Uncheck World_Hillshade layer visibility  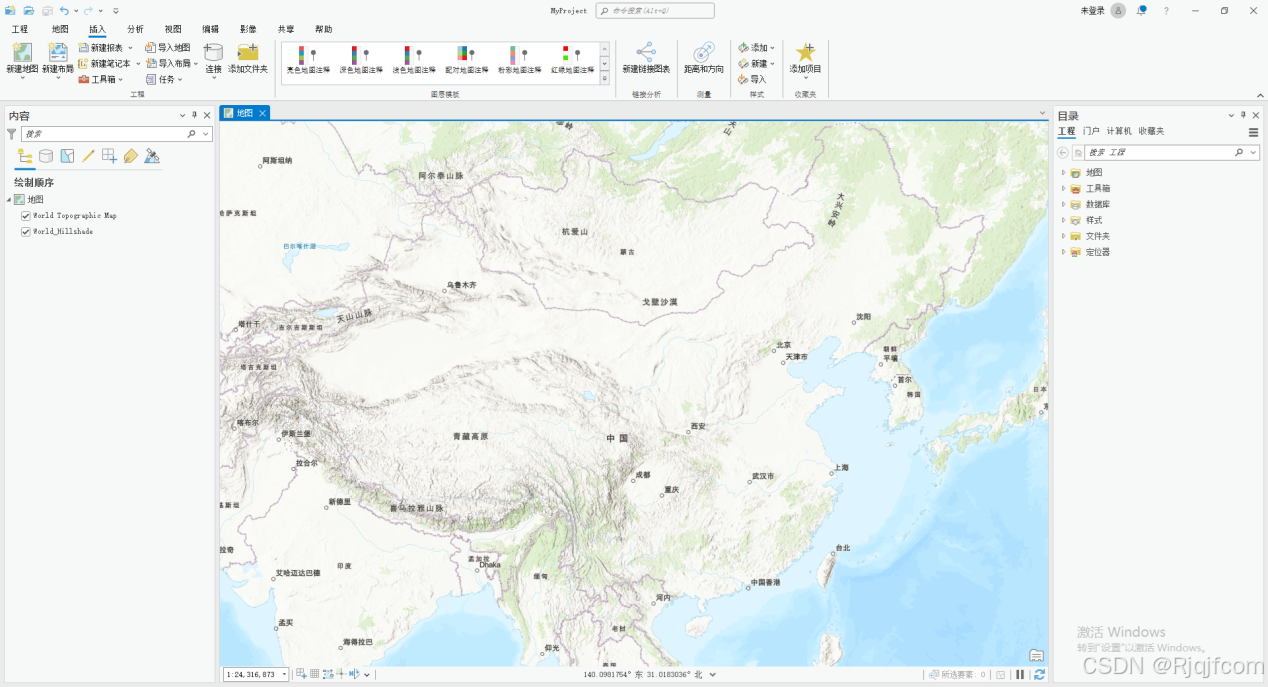[26, 231]
